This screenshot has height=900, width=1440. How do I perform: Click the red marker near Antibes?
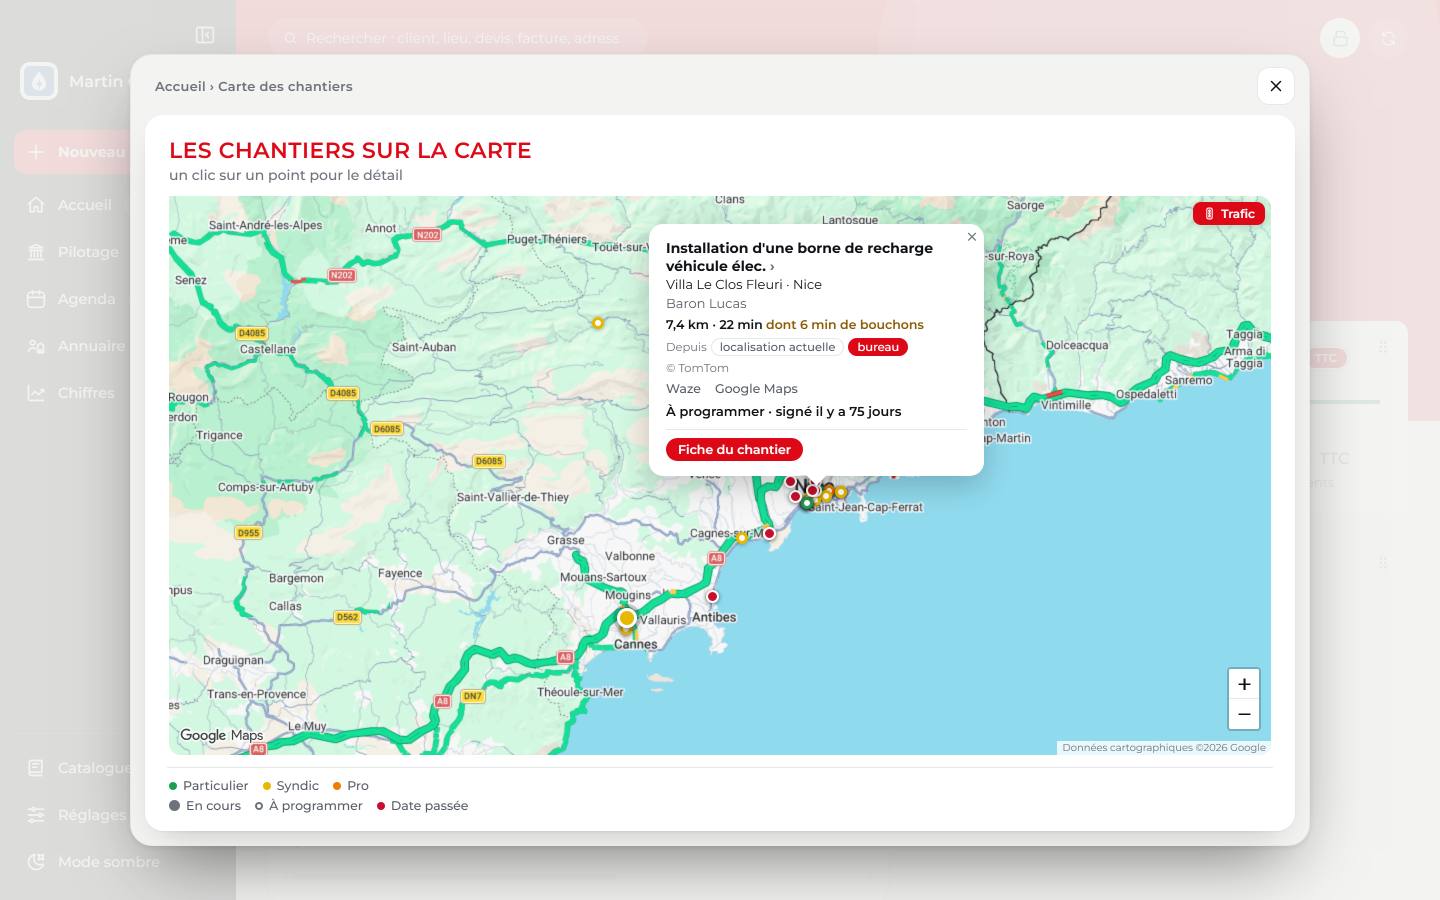pyautogui.click(x=712, y=596)
